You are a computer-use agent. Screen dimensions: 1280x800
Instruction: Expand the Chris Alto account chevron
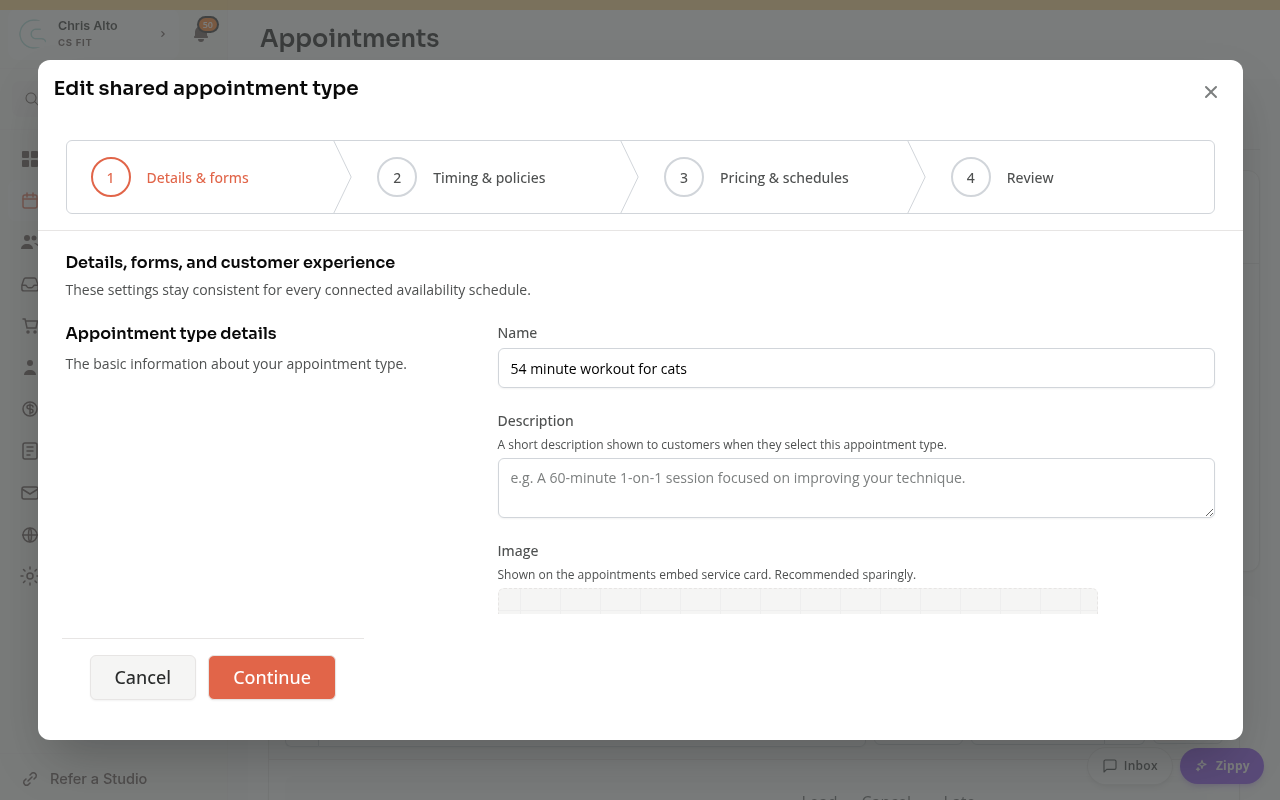163,34
